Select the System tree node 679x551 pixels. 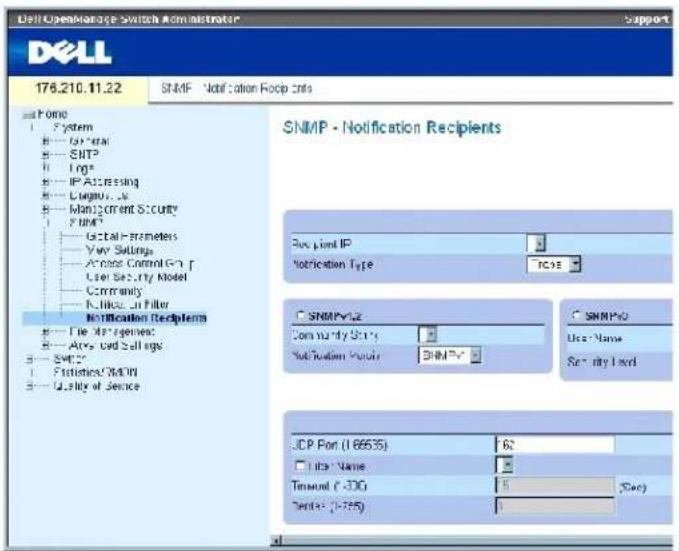coord(72,127)
